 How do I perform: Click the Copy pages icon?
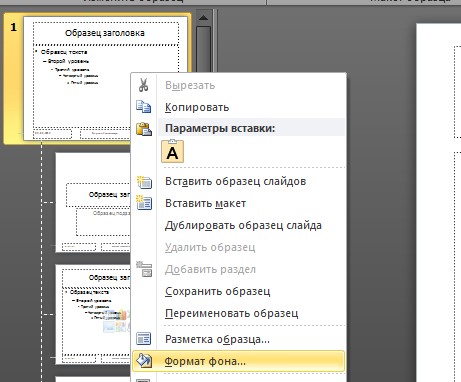tap(144, 107)
